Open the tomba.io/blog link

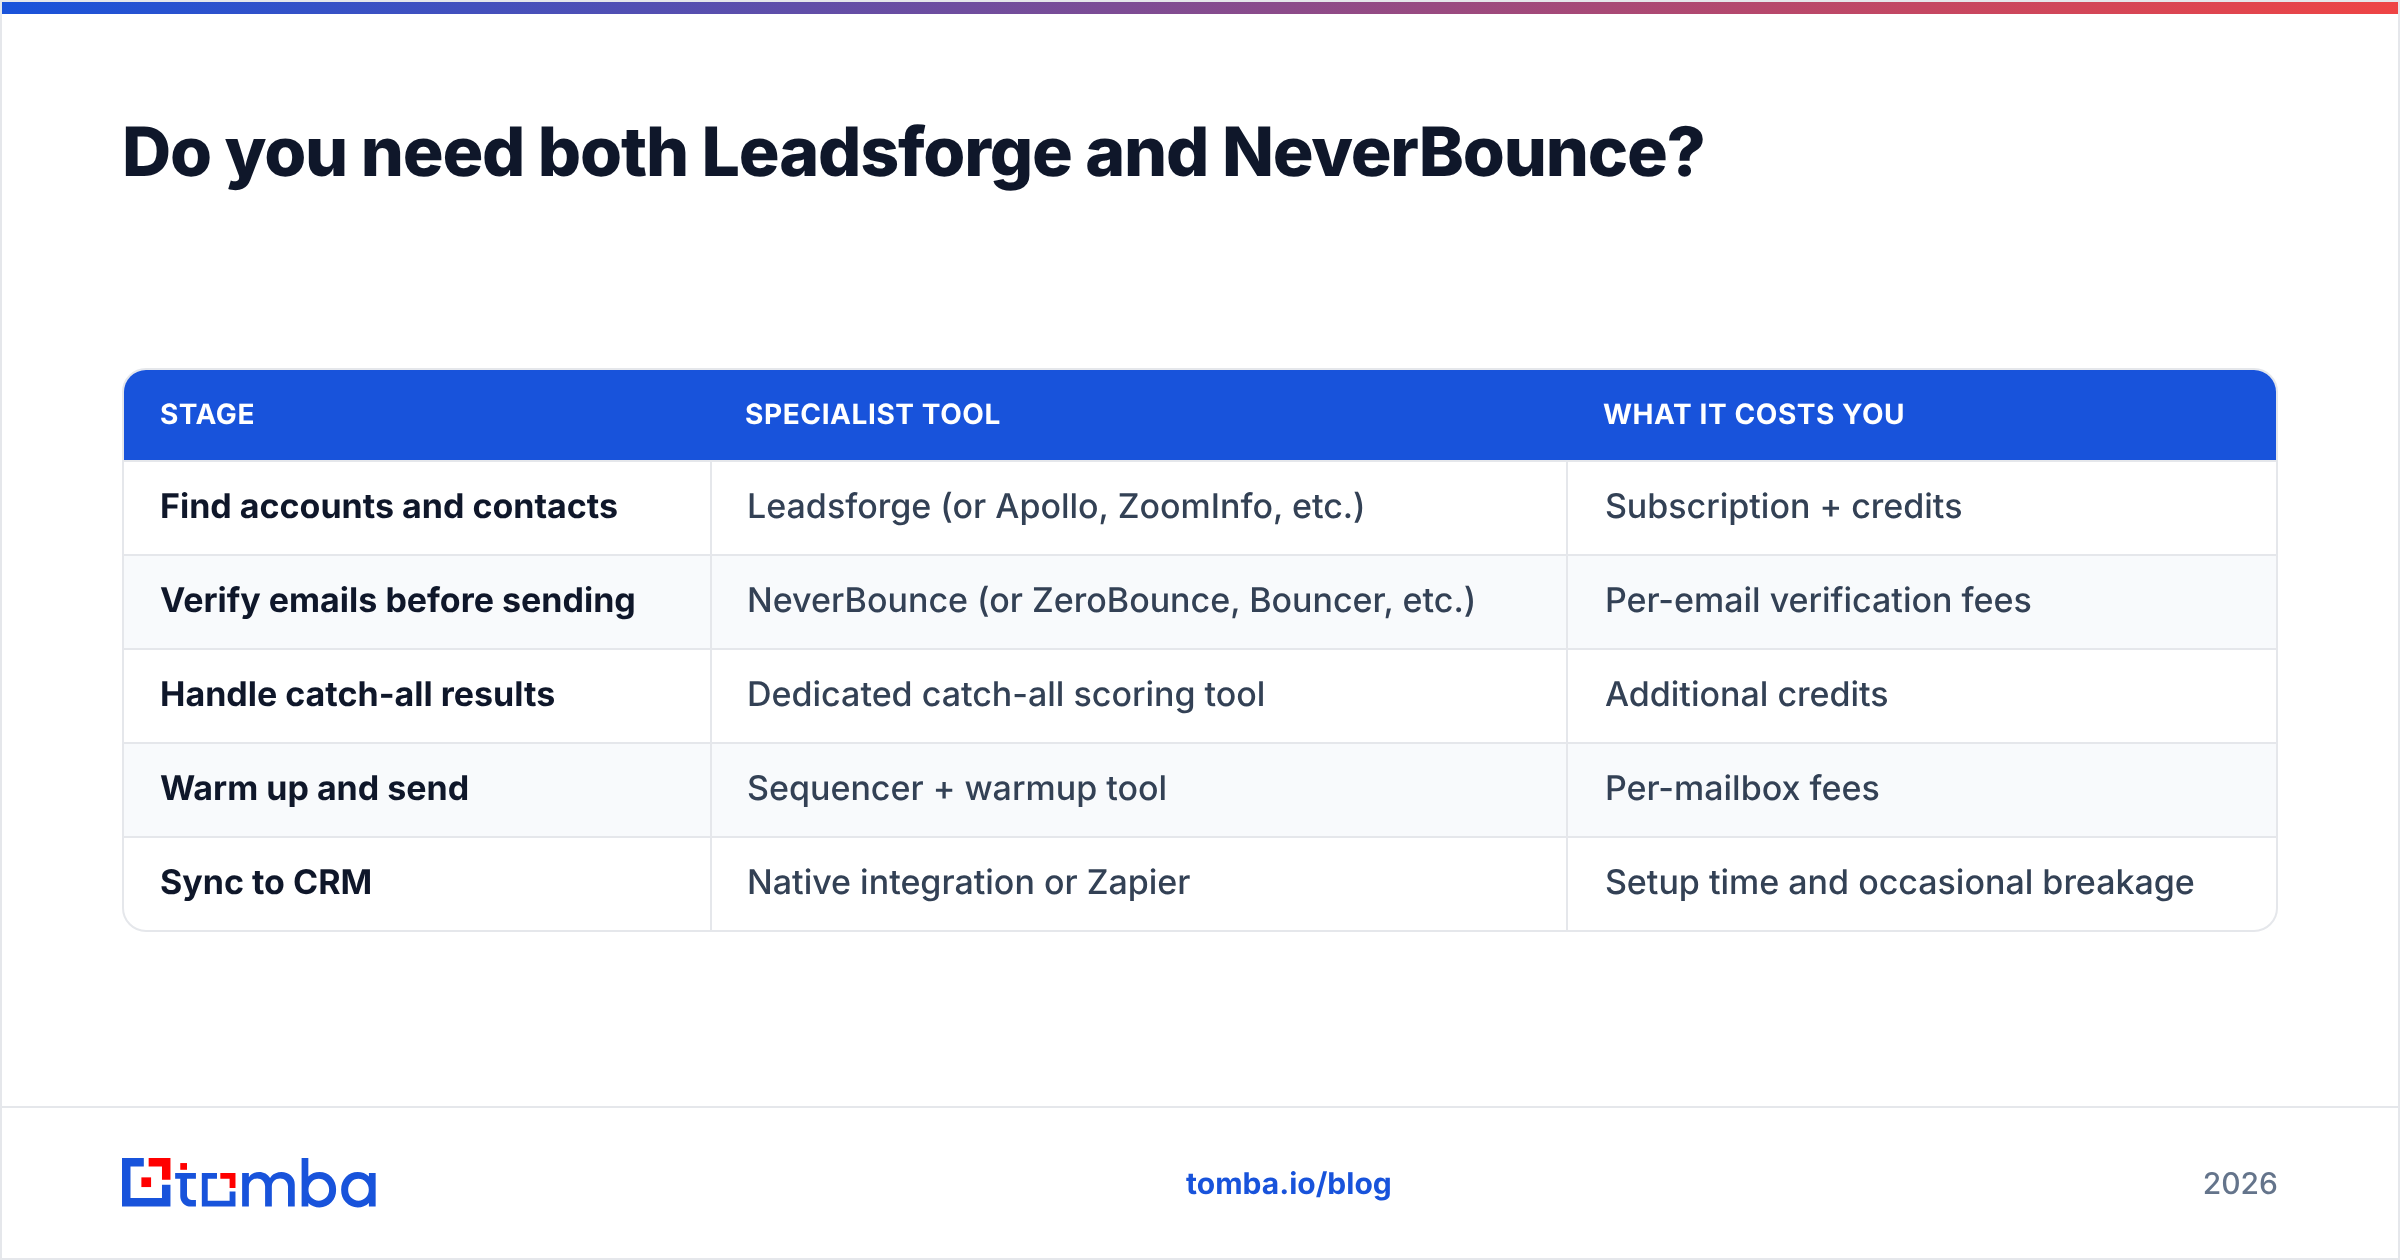click(1288, 1184)
